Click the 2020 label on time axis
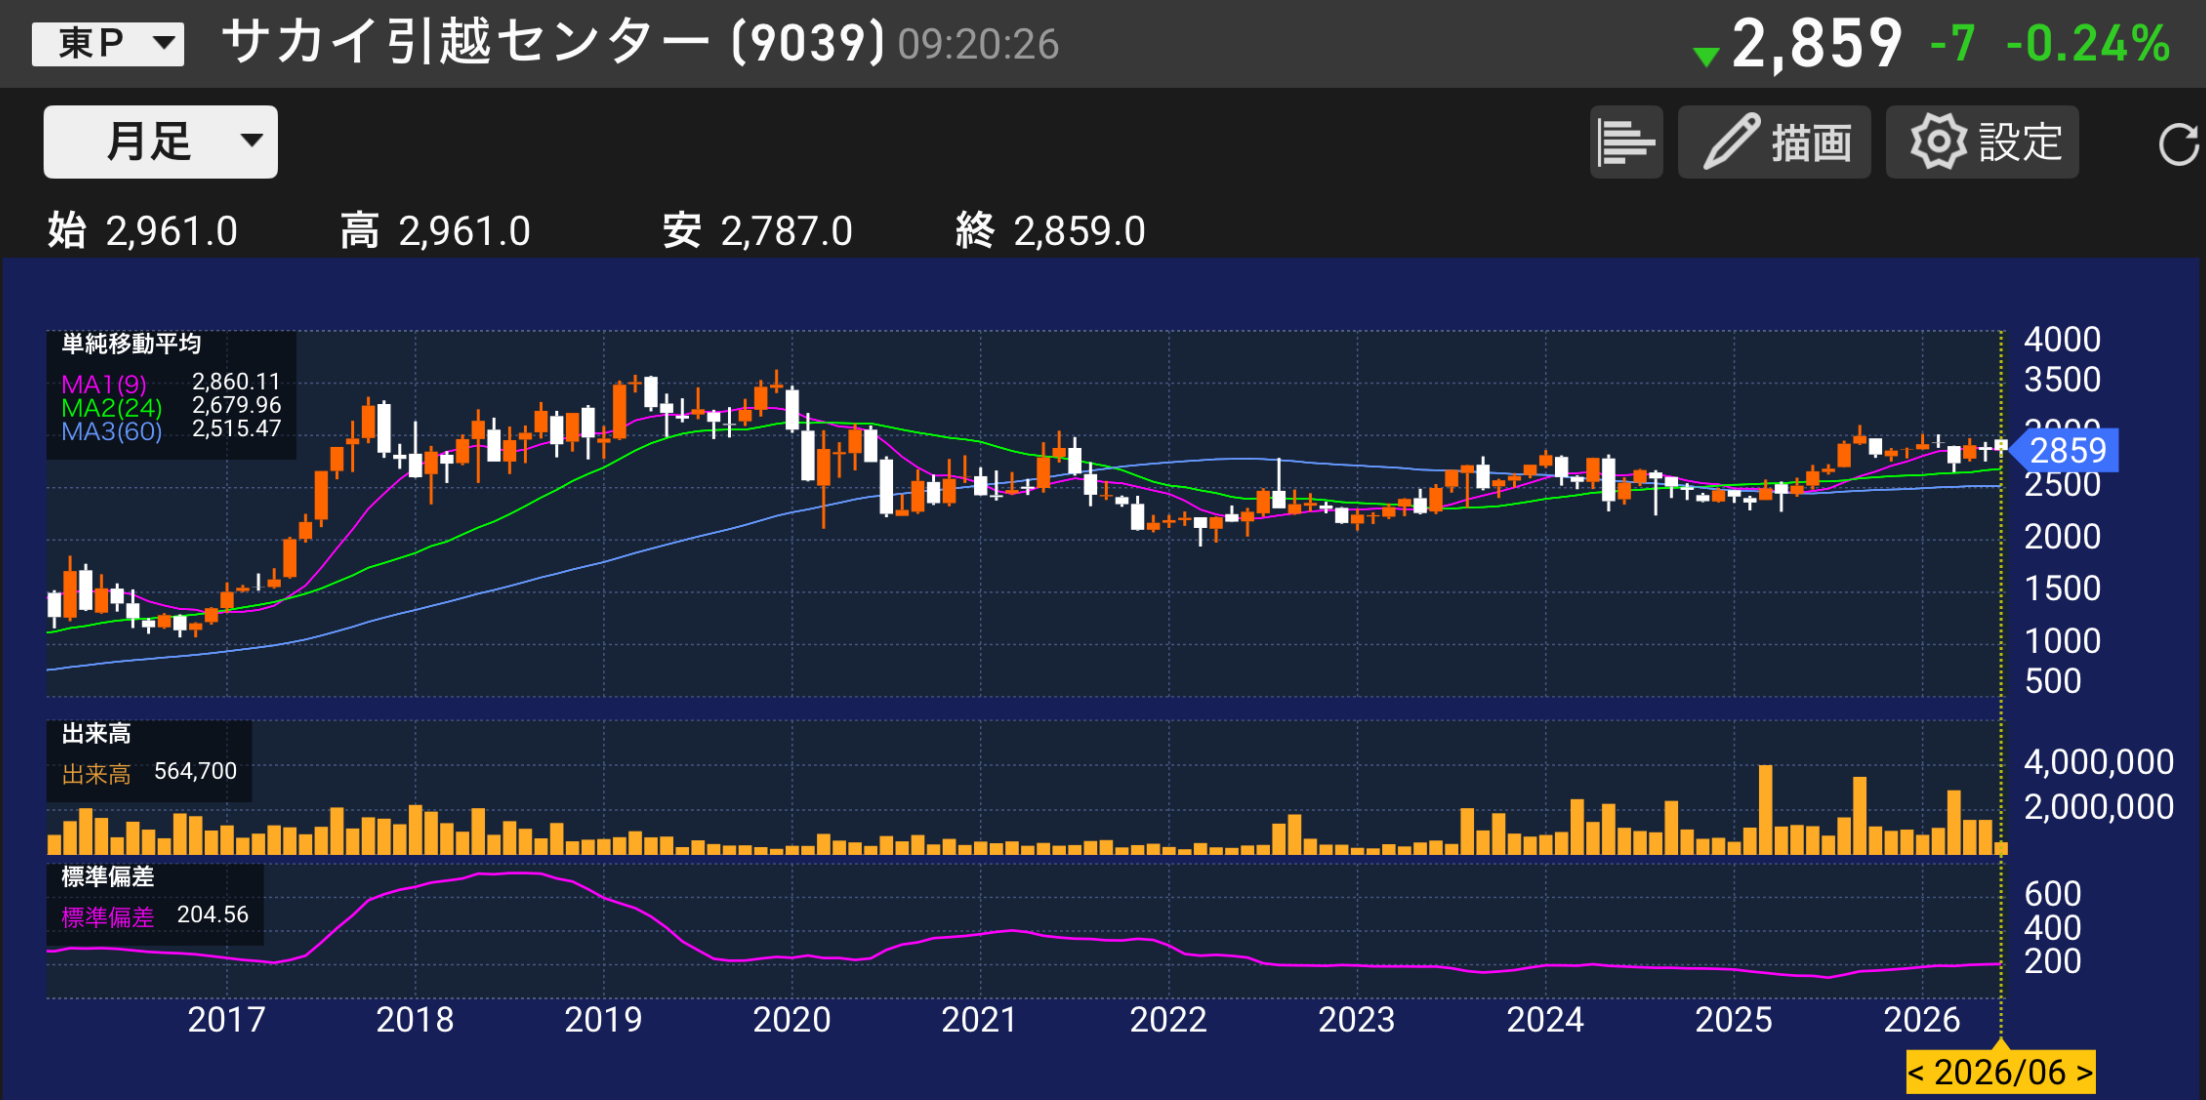Image resolution: width=2206 pixels, height=1100 pixels. click(x=792, y=1020)
